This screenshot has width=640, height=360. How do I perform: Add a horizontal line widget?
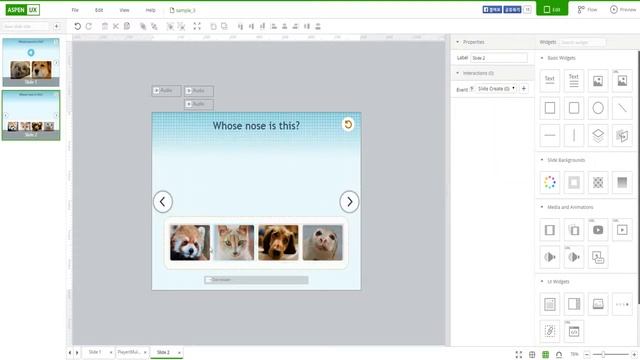tap(550, 135)
